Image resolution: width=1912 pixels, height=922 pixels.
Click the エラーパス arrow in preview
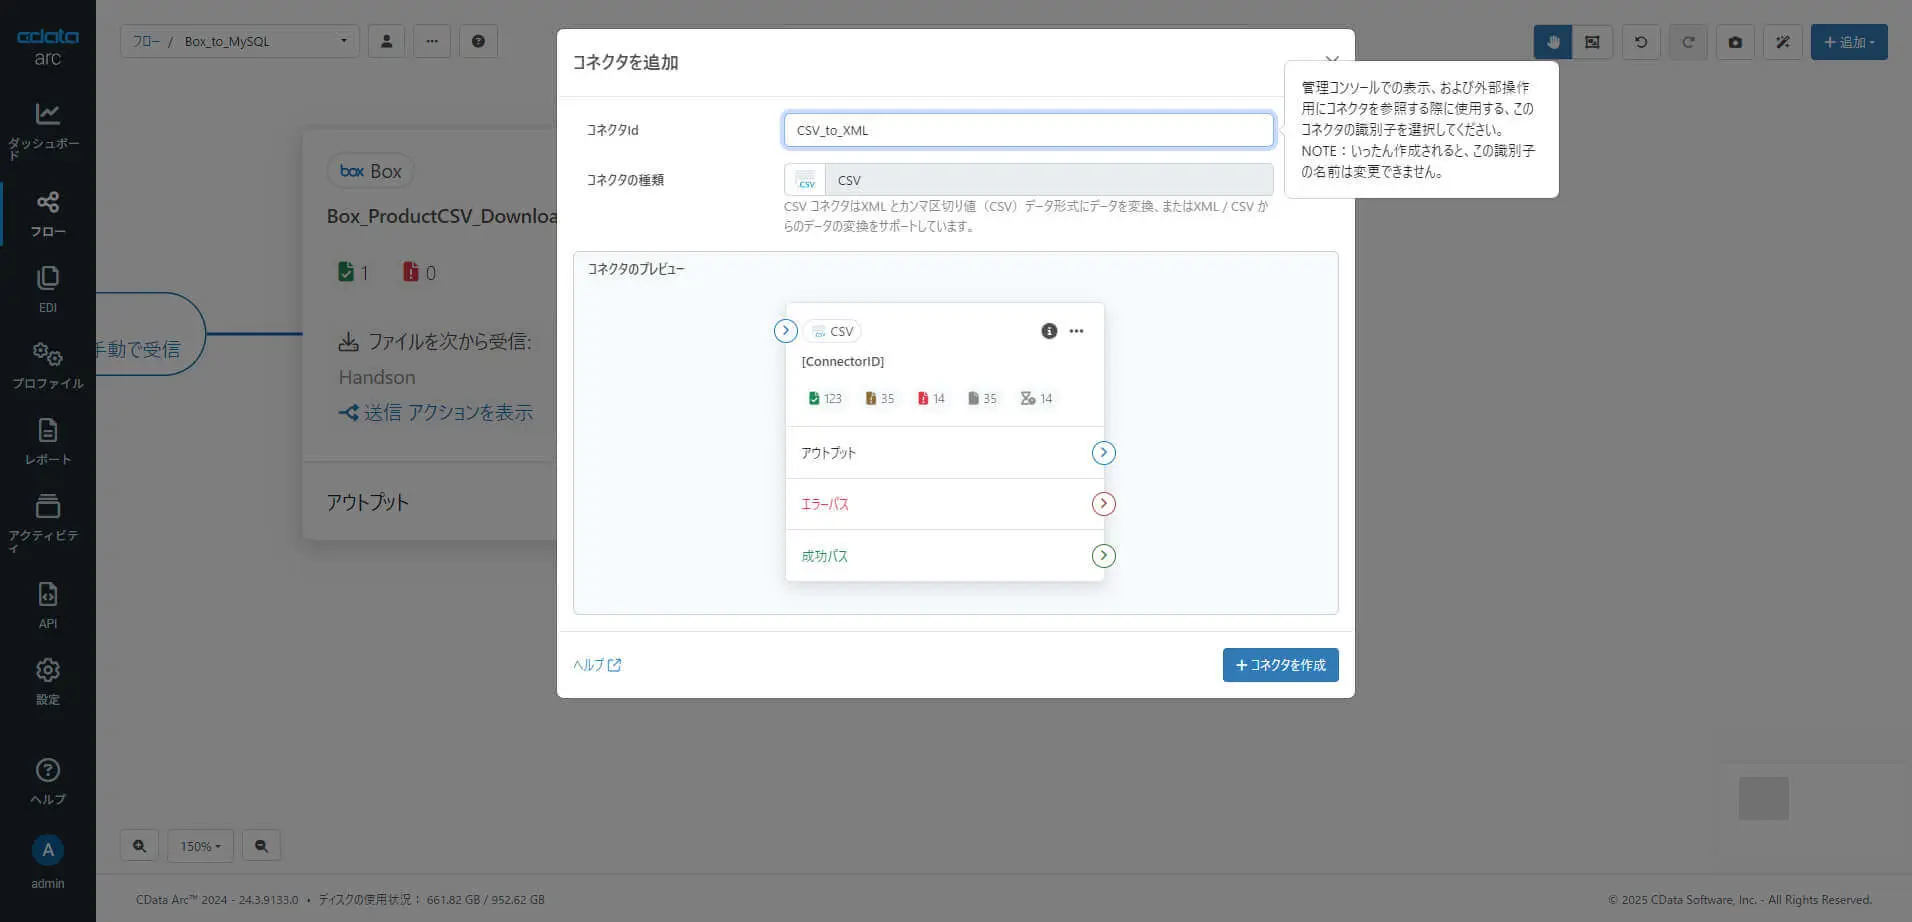point(1103,504)
